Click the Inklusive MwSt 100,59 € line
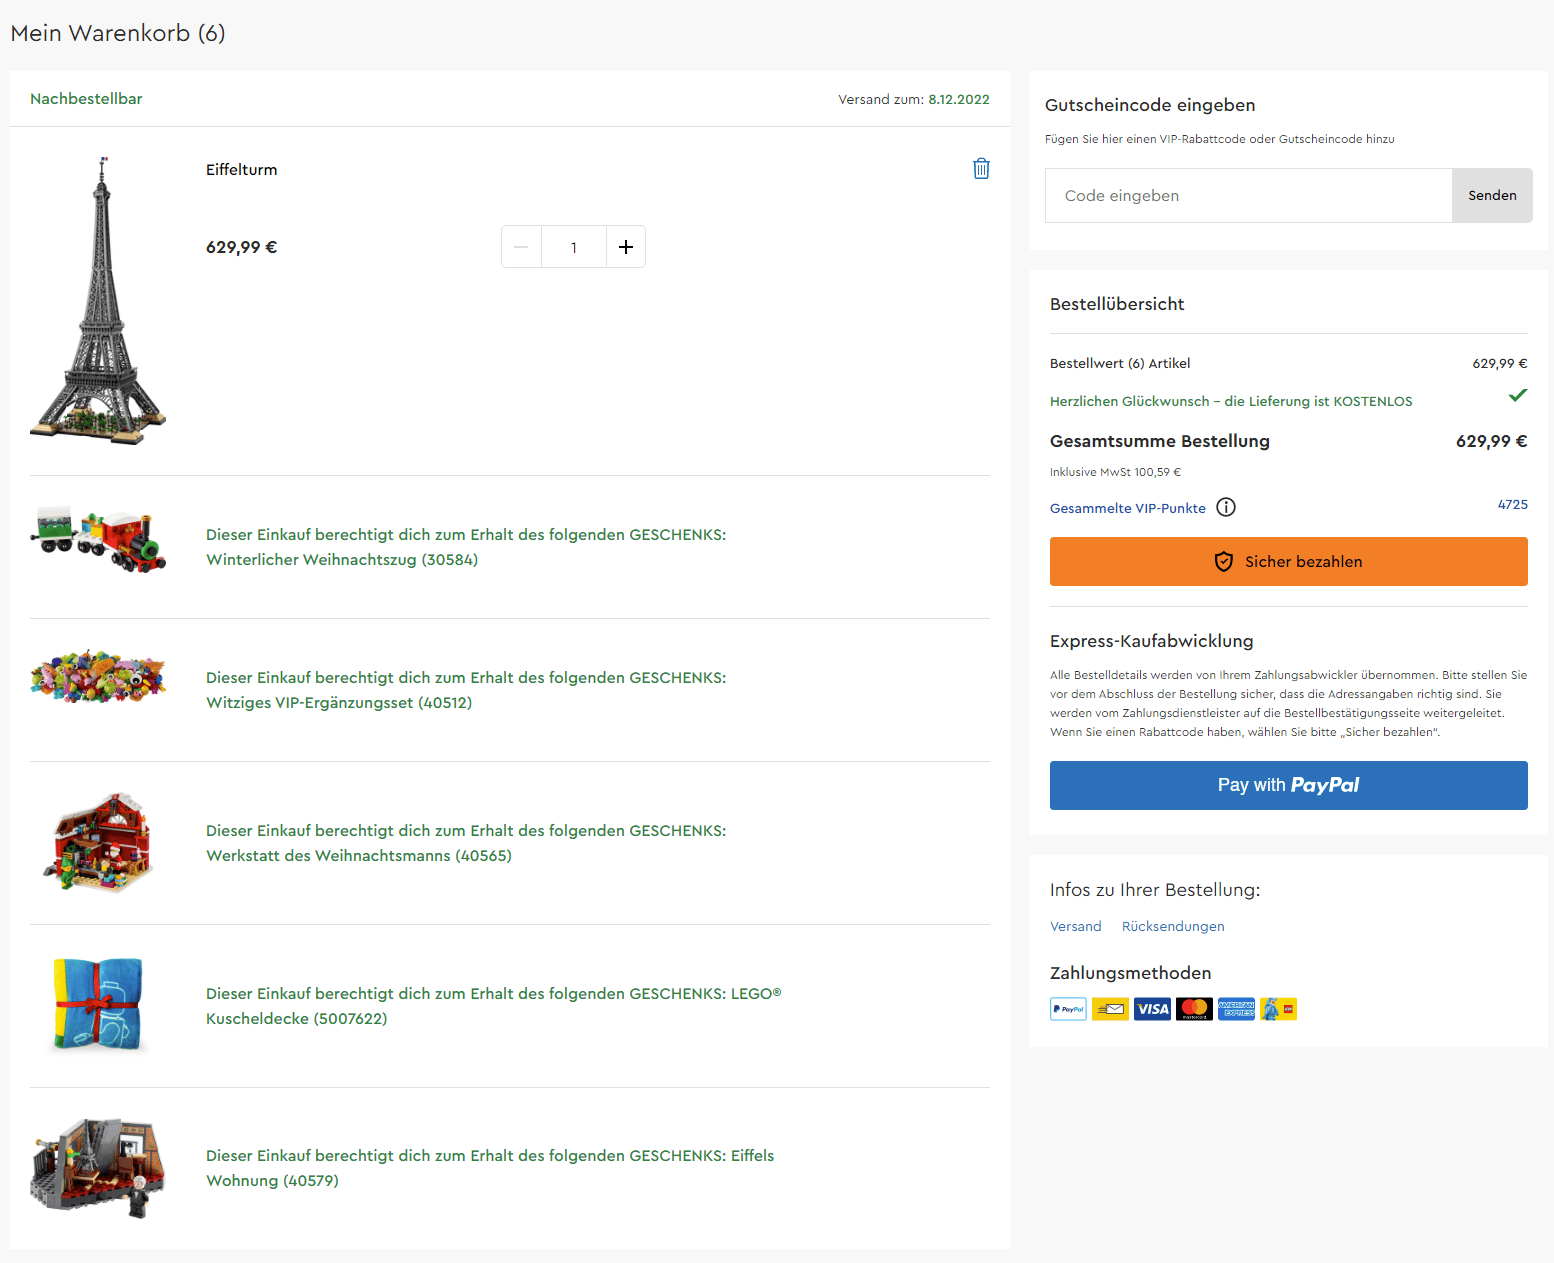1554x1263 pixels. [1115, 472]
